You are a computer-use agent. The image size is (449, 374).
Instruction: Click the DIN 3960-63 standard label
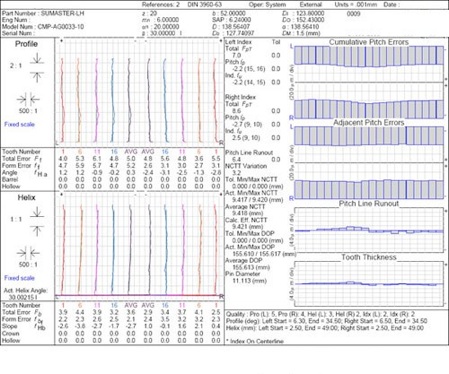point(204,5)
